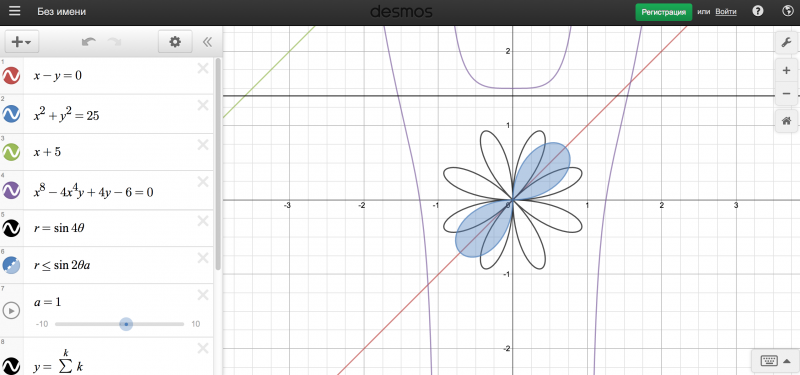
Task: Toggle visibility of r = sin 4θ
Action: [x=11, y=228]
